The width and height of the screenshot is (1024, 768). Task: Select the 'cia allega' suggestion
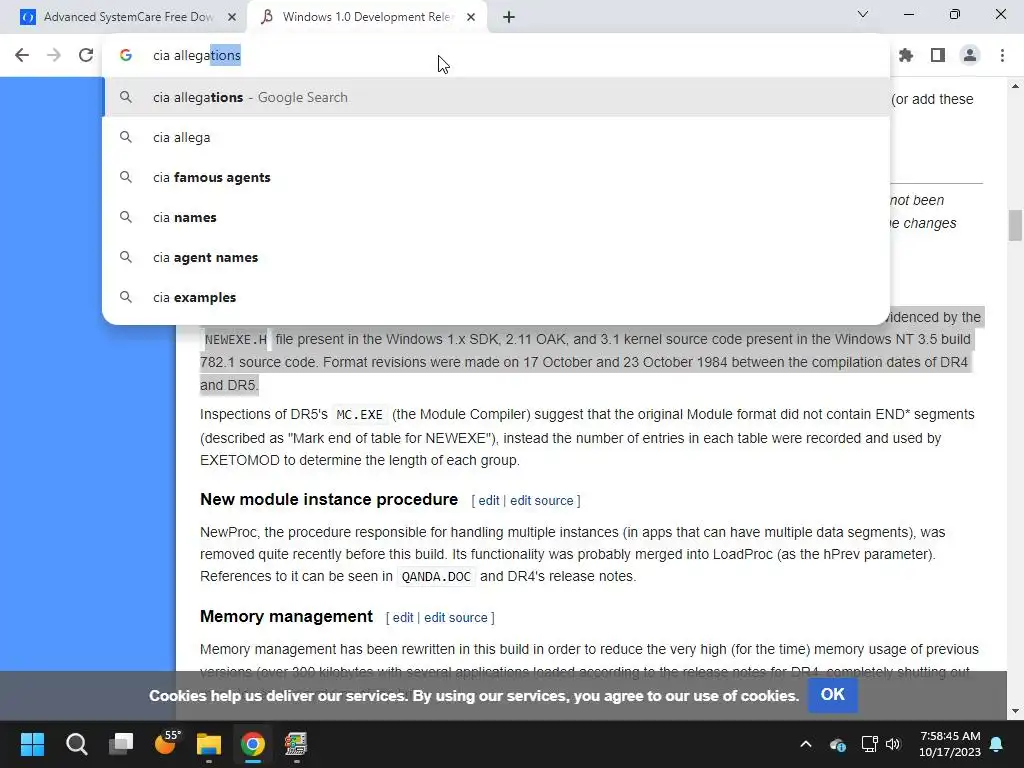click(496, 137)
